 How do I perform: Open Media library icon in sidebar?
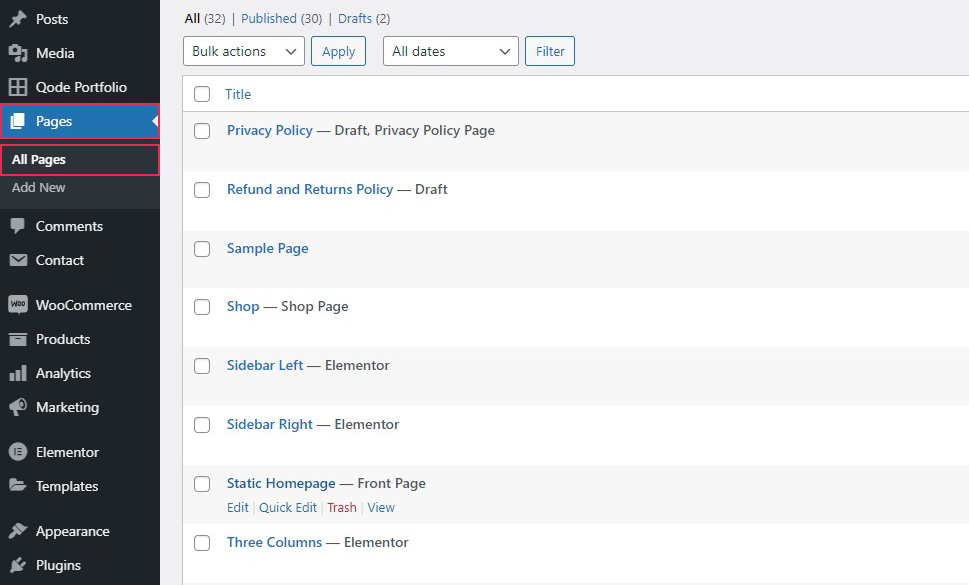coord(18,53)
